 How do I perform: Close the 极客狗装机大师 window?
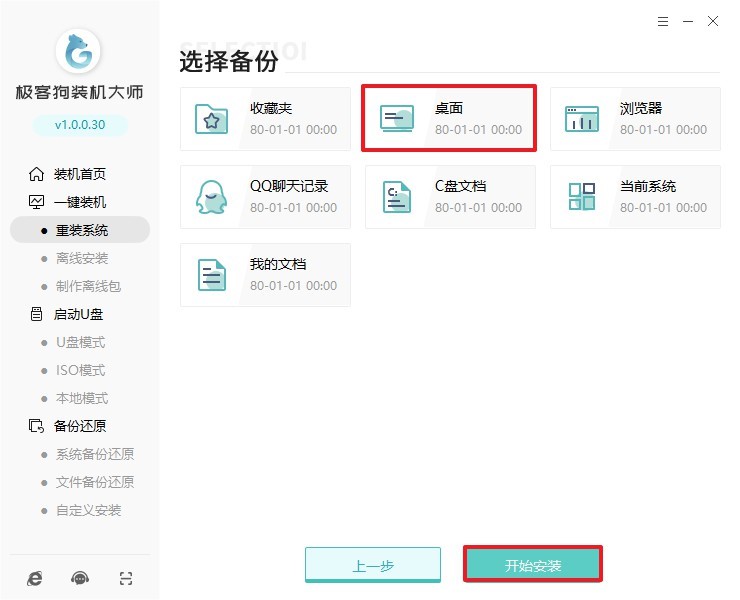713,21
